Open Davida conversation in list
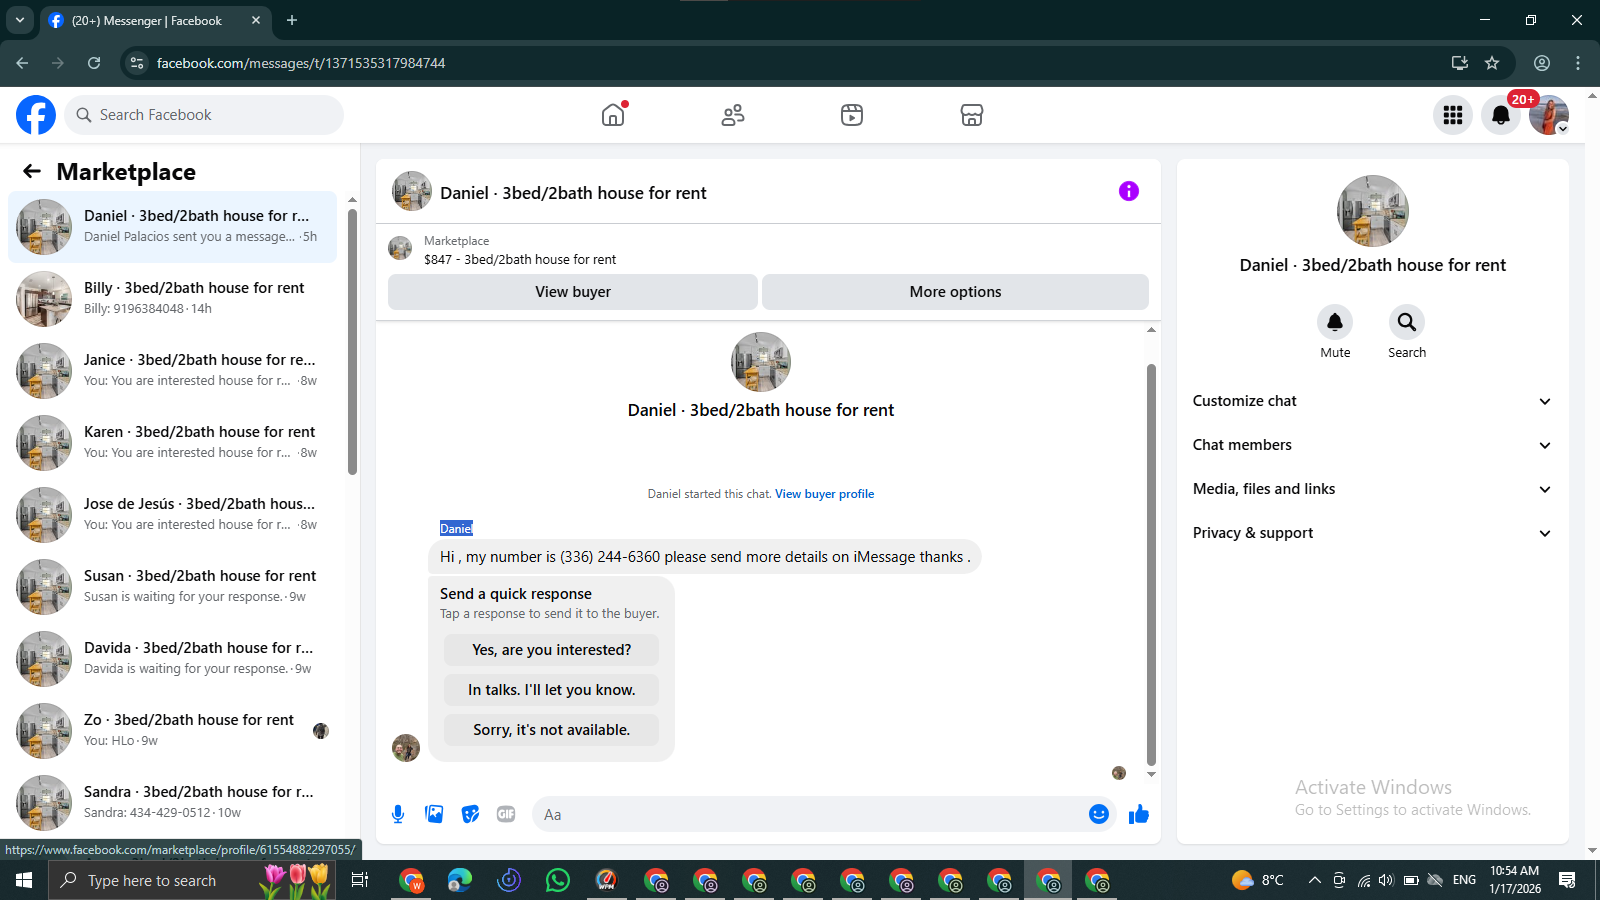 [x=172, y=659]
